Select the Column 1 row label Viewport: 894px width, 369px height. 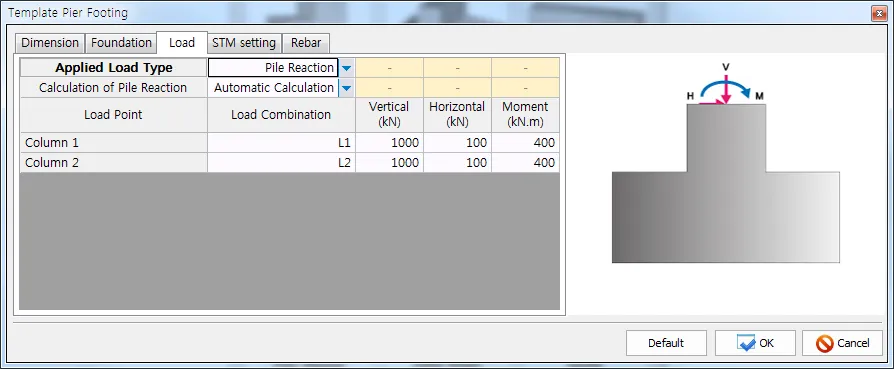[113, 143]
